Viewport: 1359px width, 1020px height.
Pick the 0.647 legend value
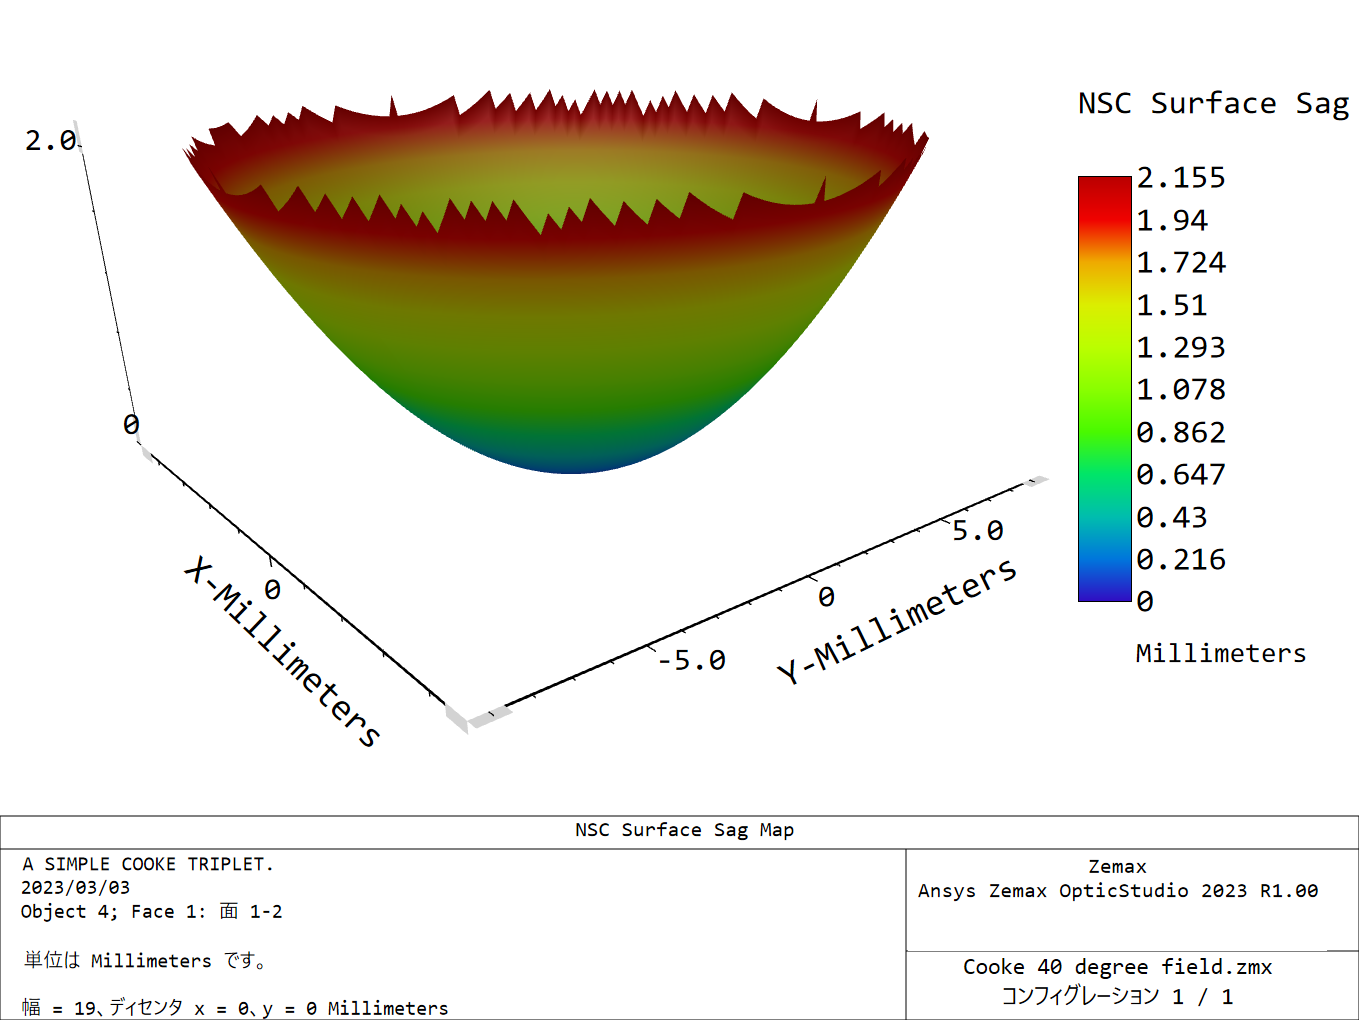pyautogui.click(x=1181, y=475)
